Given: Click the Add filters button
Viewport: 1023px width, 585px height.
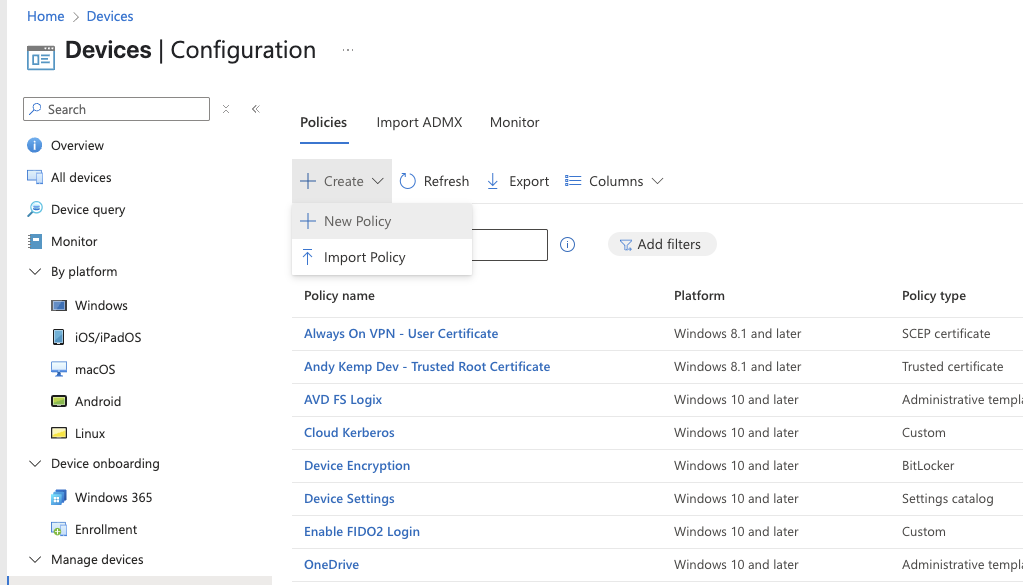Looking at the screenshot, I should click(662, 245).
